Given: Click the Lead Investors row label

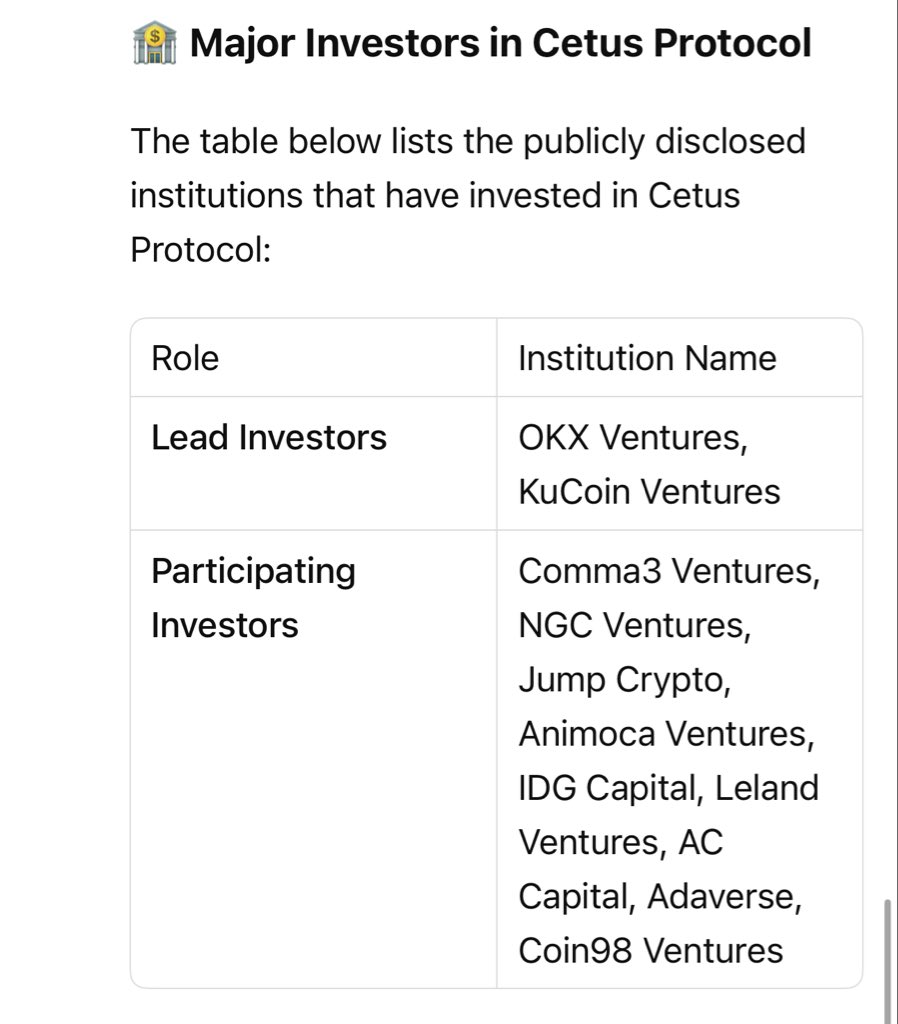Looking at the screenshot, I should click(x=269, y=437).
